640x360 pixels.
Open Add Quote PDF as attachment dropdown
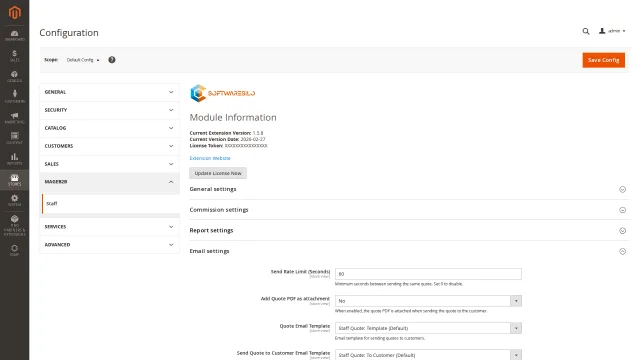coord(428,301)
